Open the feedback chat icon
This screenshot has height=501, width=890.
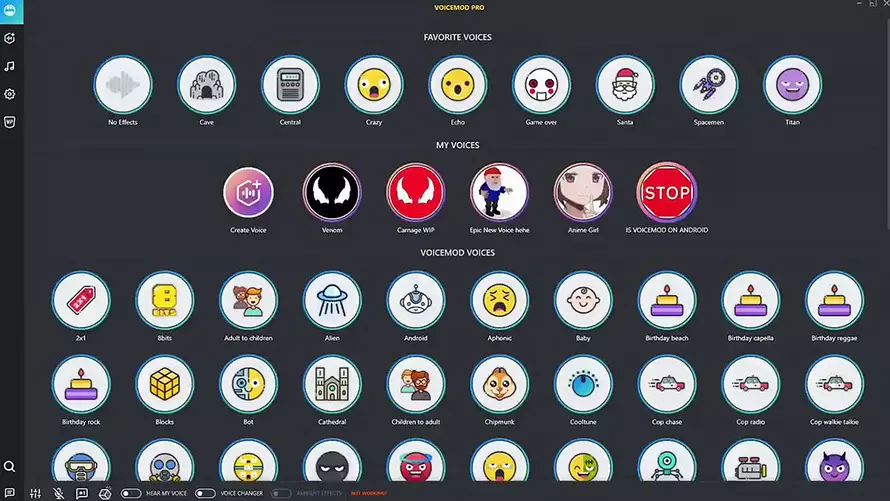tap(10, 492)
